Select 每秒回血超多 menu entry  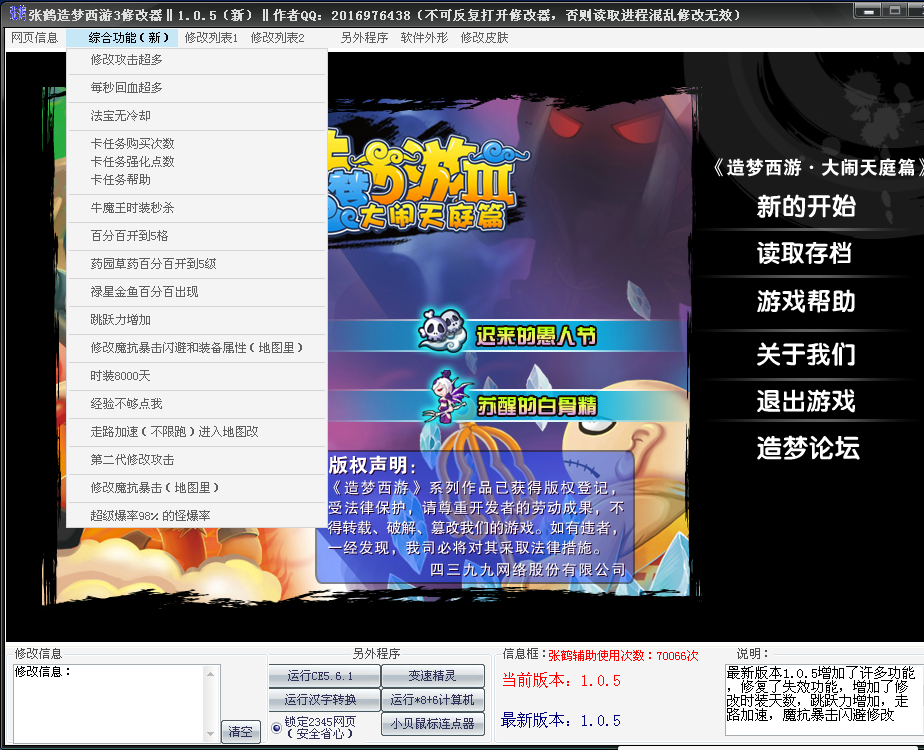(x=197, y=88)
